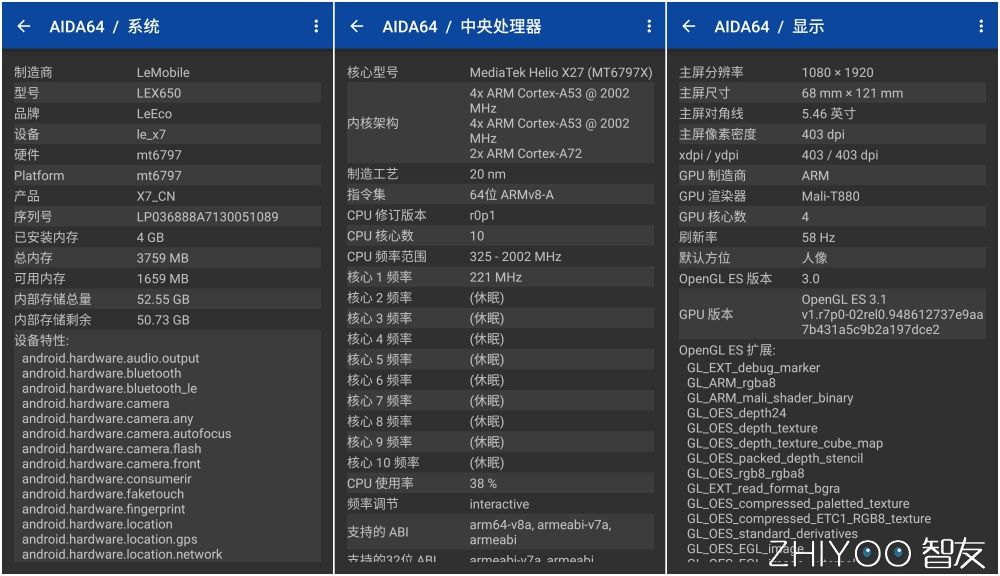1000x576 pixels.
Task: Select the 硬件 mt6797 row
Action: point(167,154)
